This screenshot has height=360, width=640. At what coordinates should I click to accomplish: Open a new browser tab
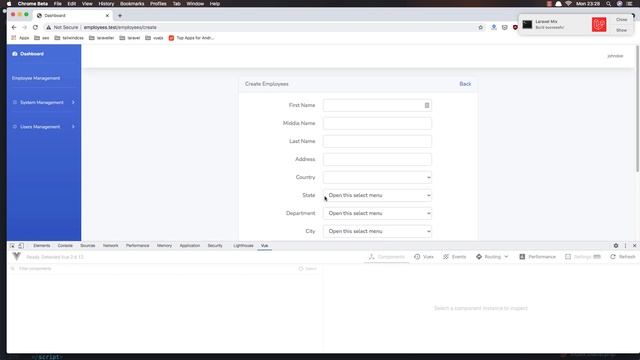pyautogui.click(x=120, y=16)
